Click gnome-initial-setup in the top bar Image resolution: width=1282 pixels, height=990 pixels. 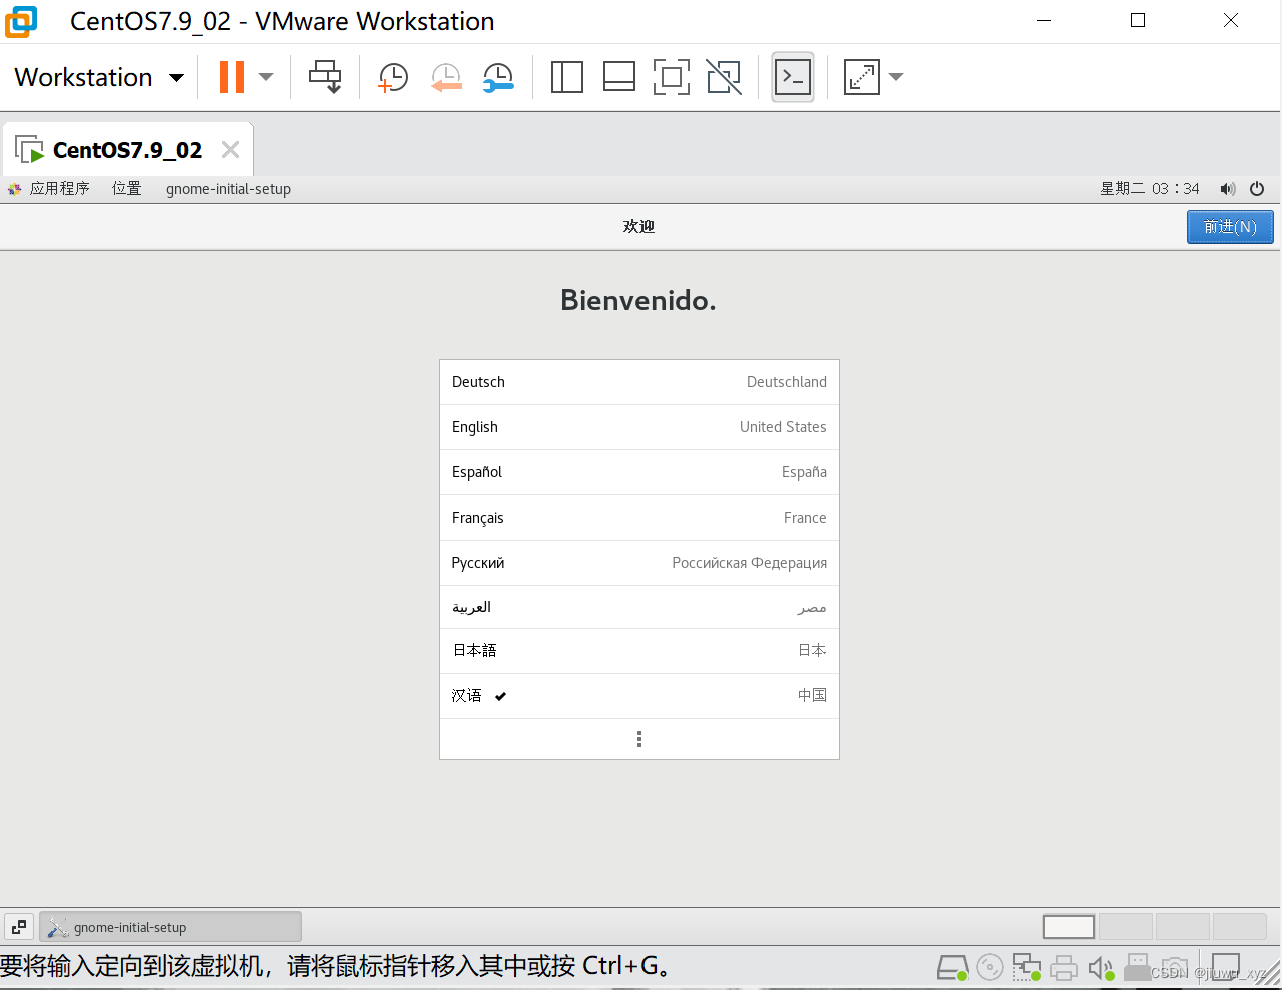pos(228,188)
